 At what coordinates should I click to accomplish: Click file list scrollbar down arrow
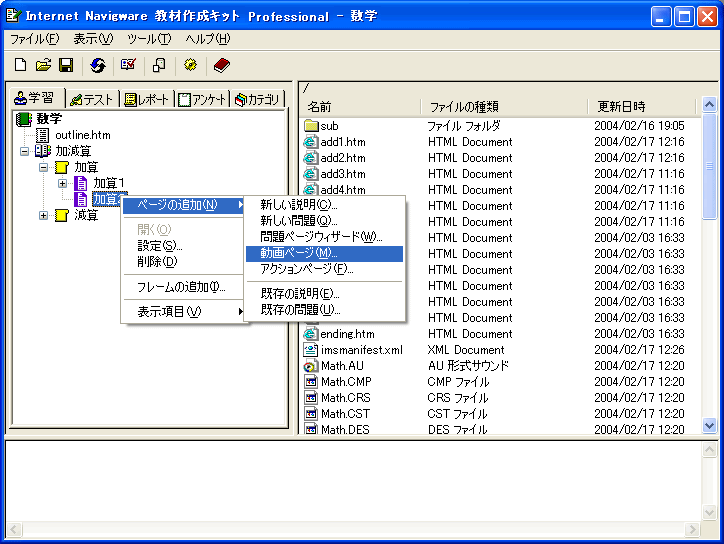tap(709, 425)
